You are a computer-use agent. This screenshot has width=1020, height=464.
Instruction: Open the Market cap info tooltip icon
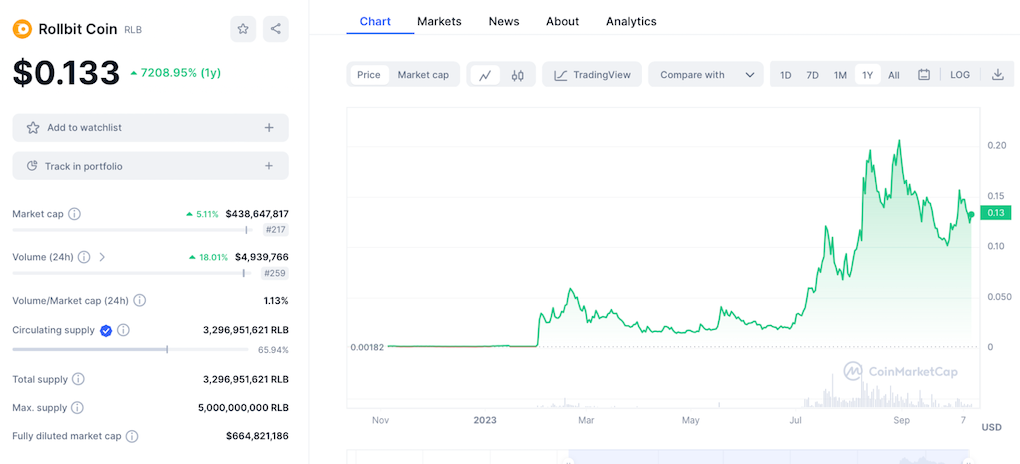75,214
